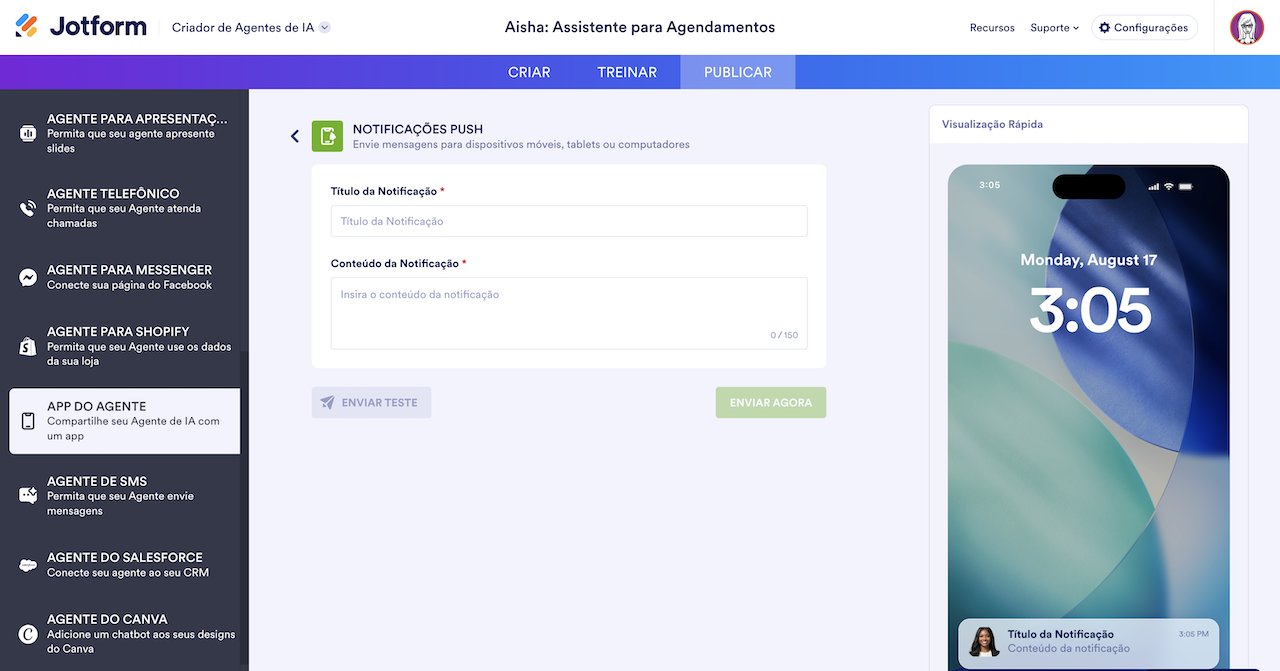
Task: Click the '0 / 150' character counter
Action: 784,335
